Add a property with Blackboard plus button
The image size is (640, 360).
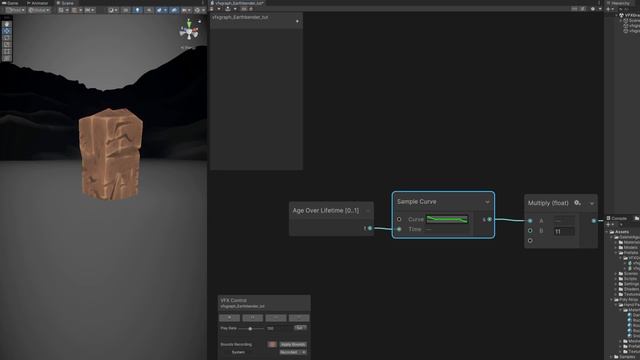tap(297, 21)
